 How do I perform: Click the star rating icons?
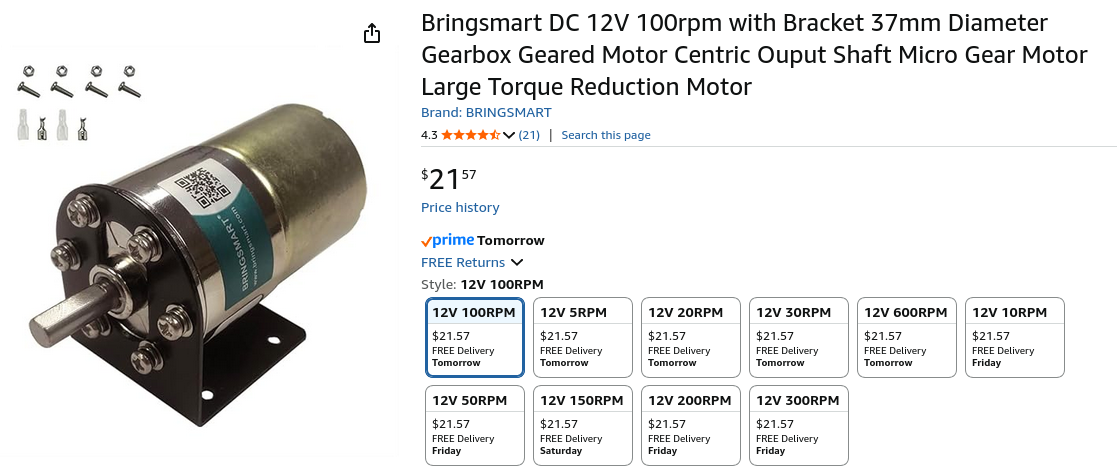[470, 135]
